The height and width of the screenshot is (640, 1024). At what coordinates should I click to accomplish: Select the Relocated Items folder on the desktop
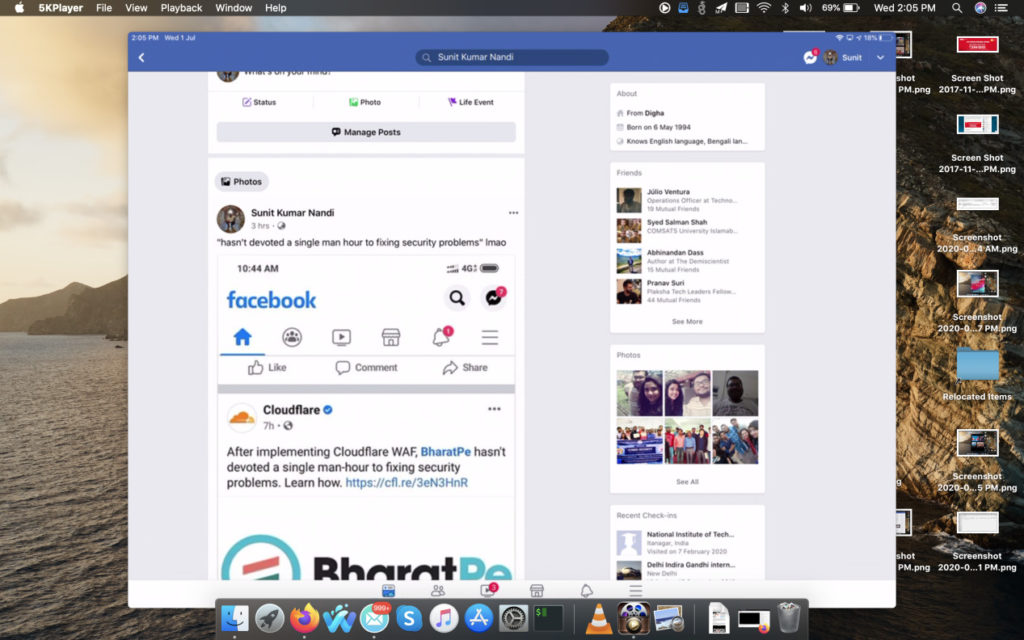click(977, 372)
